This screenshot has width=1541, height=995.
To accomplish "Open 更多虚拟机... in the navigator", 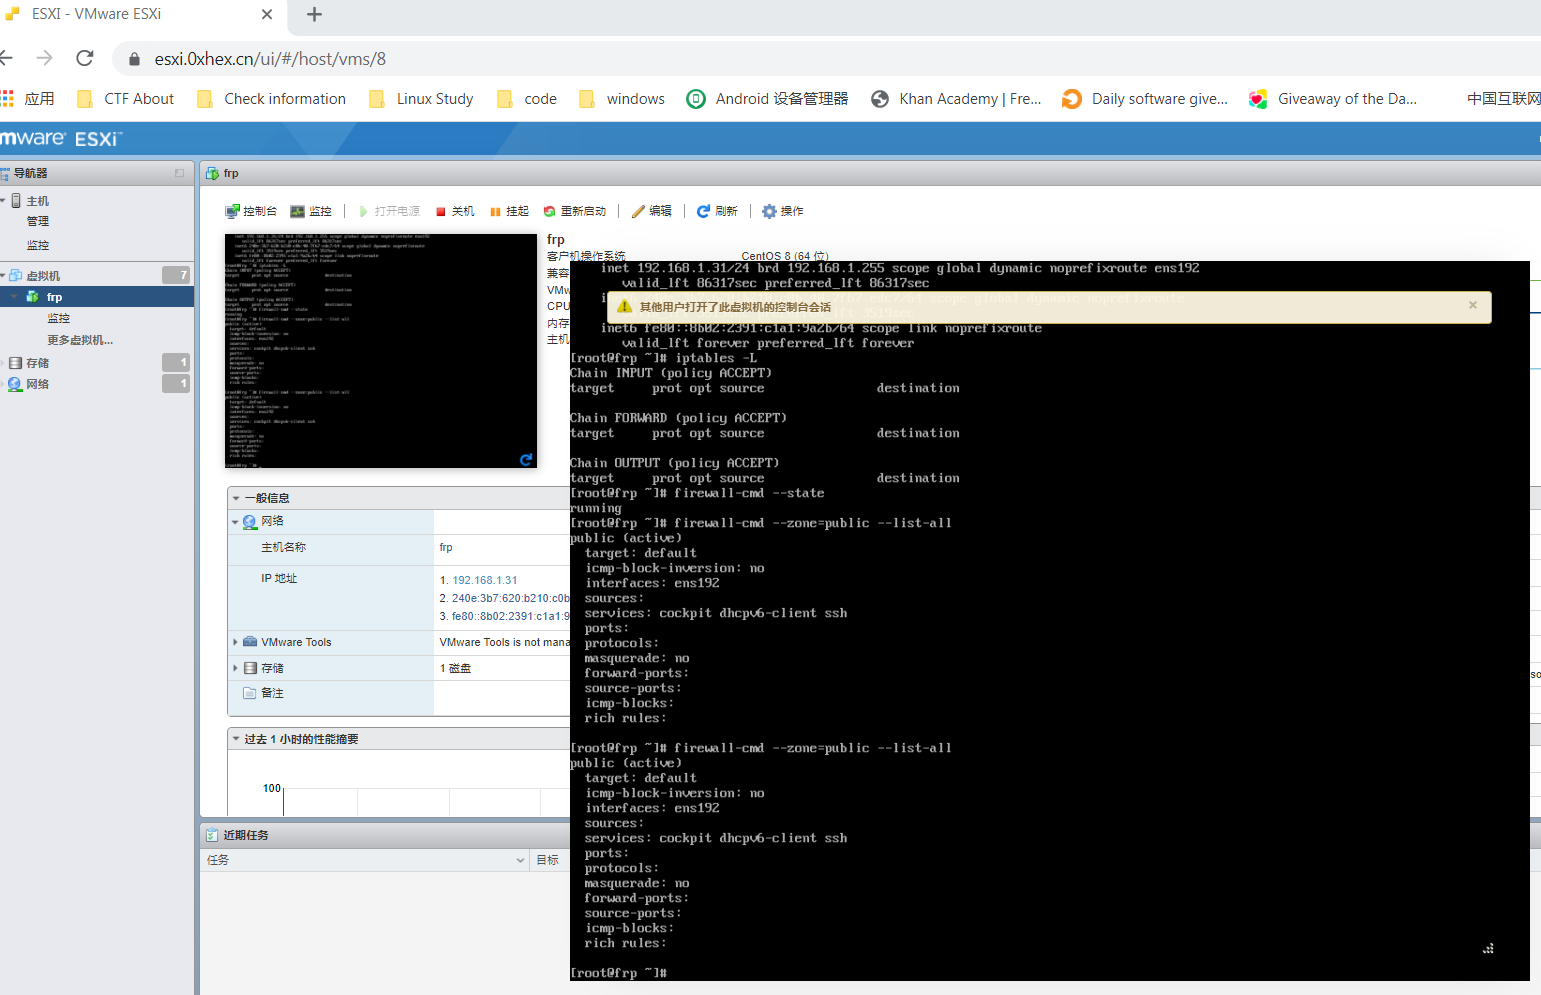I will click(x=80, y=340).
